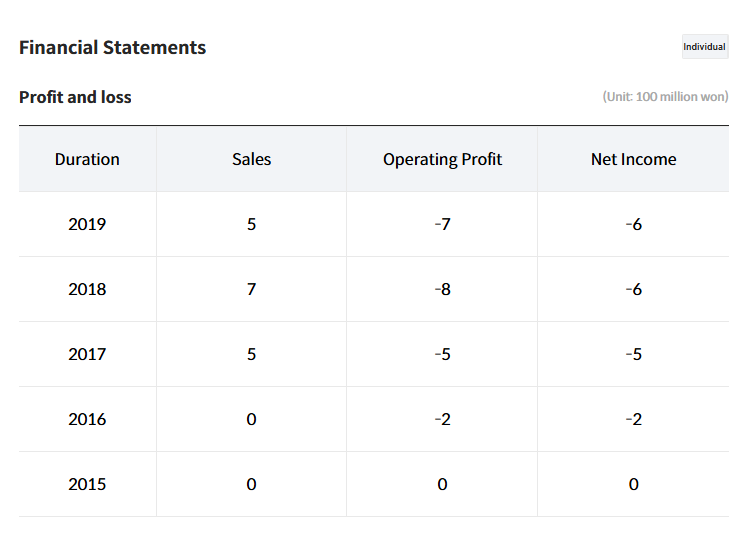Select the 2015 duration row cell
The image size is (747, 537).
pyautogui.click(x=87, y=484)
